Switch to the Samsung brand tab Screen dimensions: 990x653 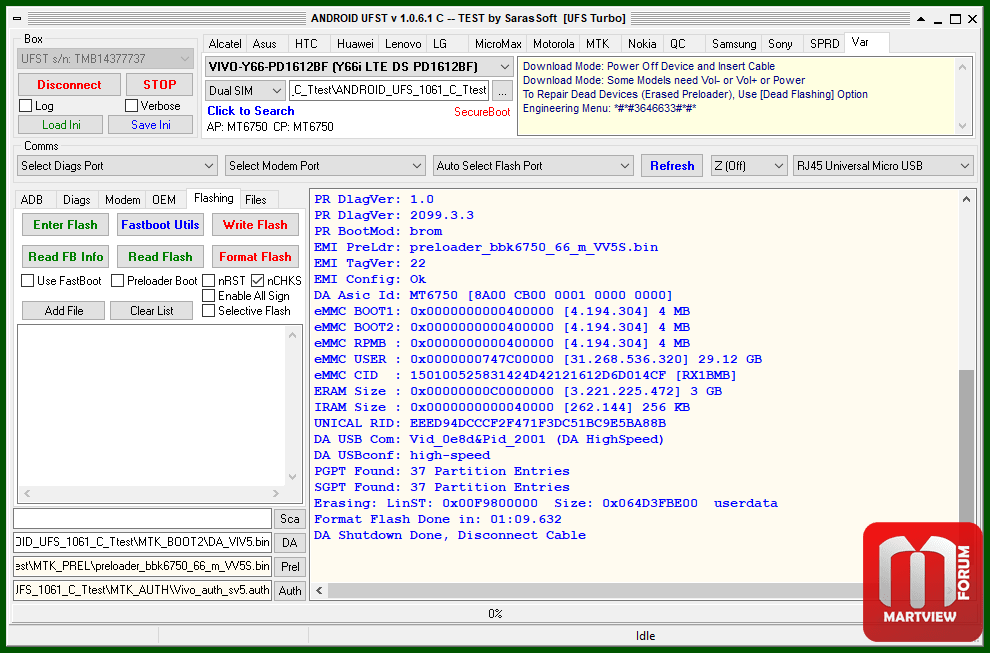[x=734, y=44]
